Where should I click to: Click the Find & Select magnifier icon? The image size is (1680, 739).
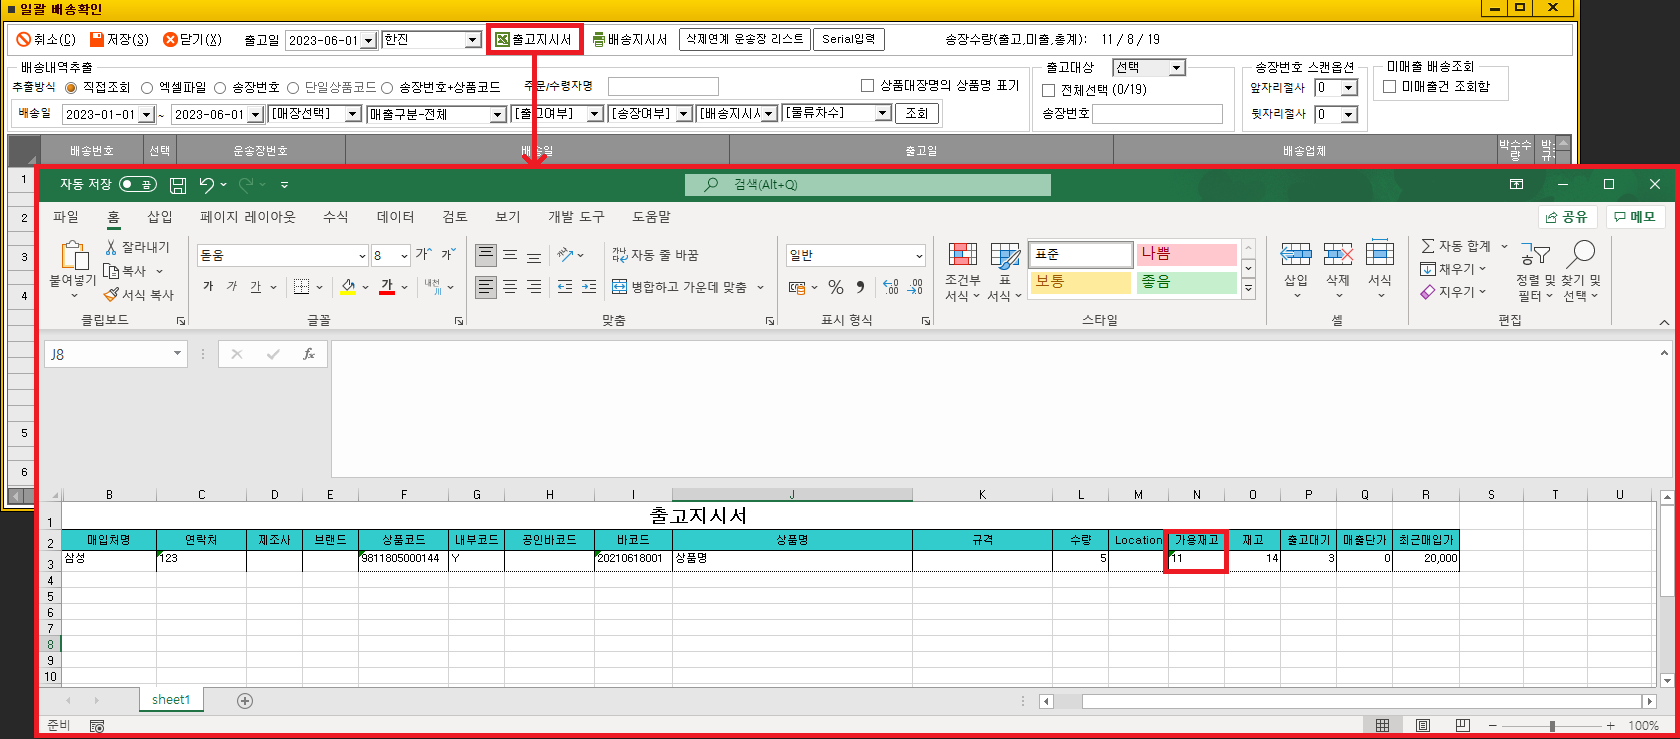1581,255
